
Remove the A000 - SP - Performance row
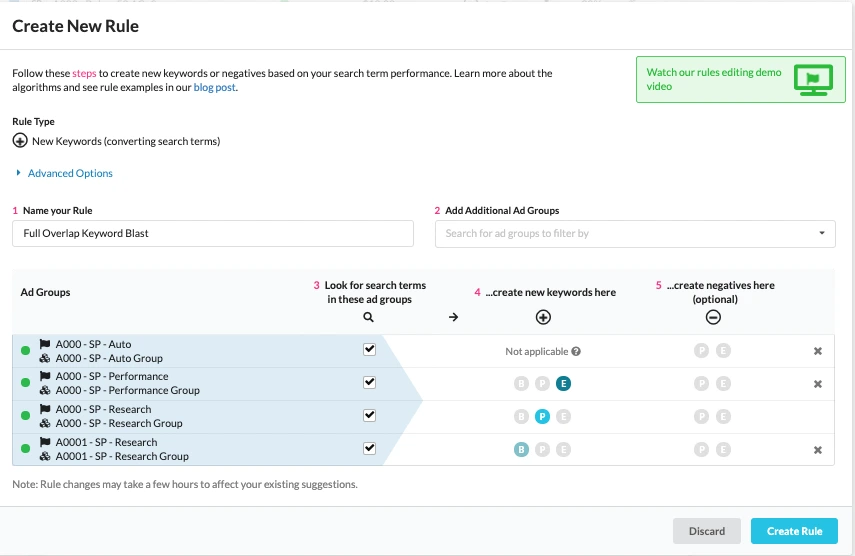pos(817,384)
